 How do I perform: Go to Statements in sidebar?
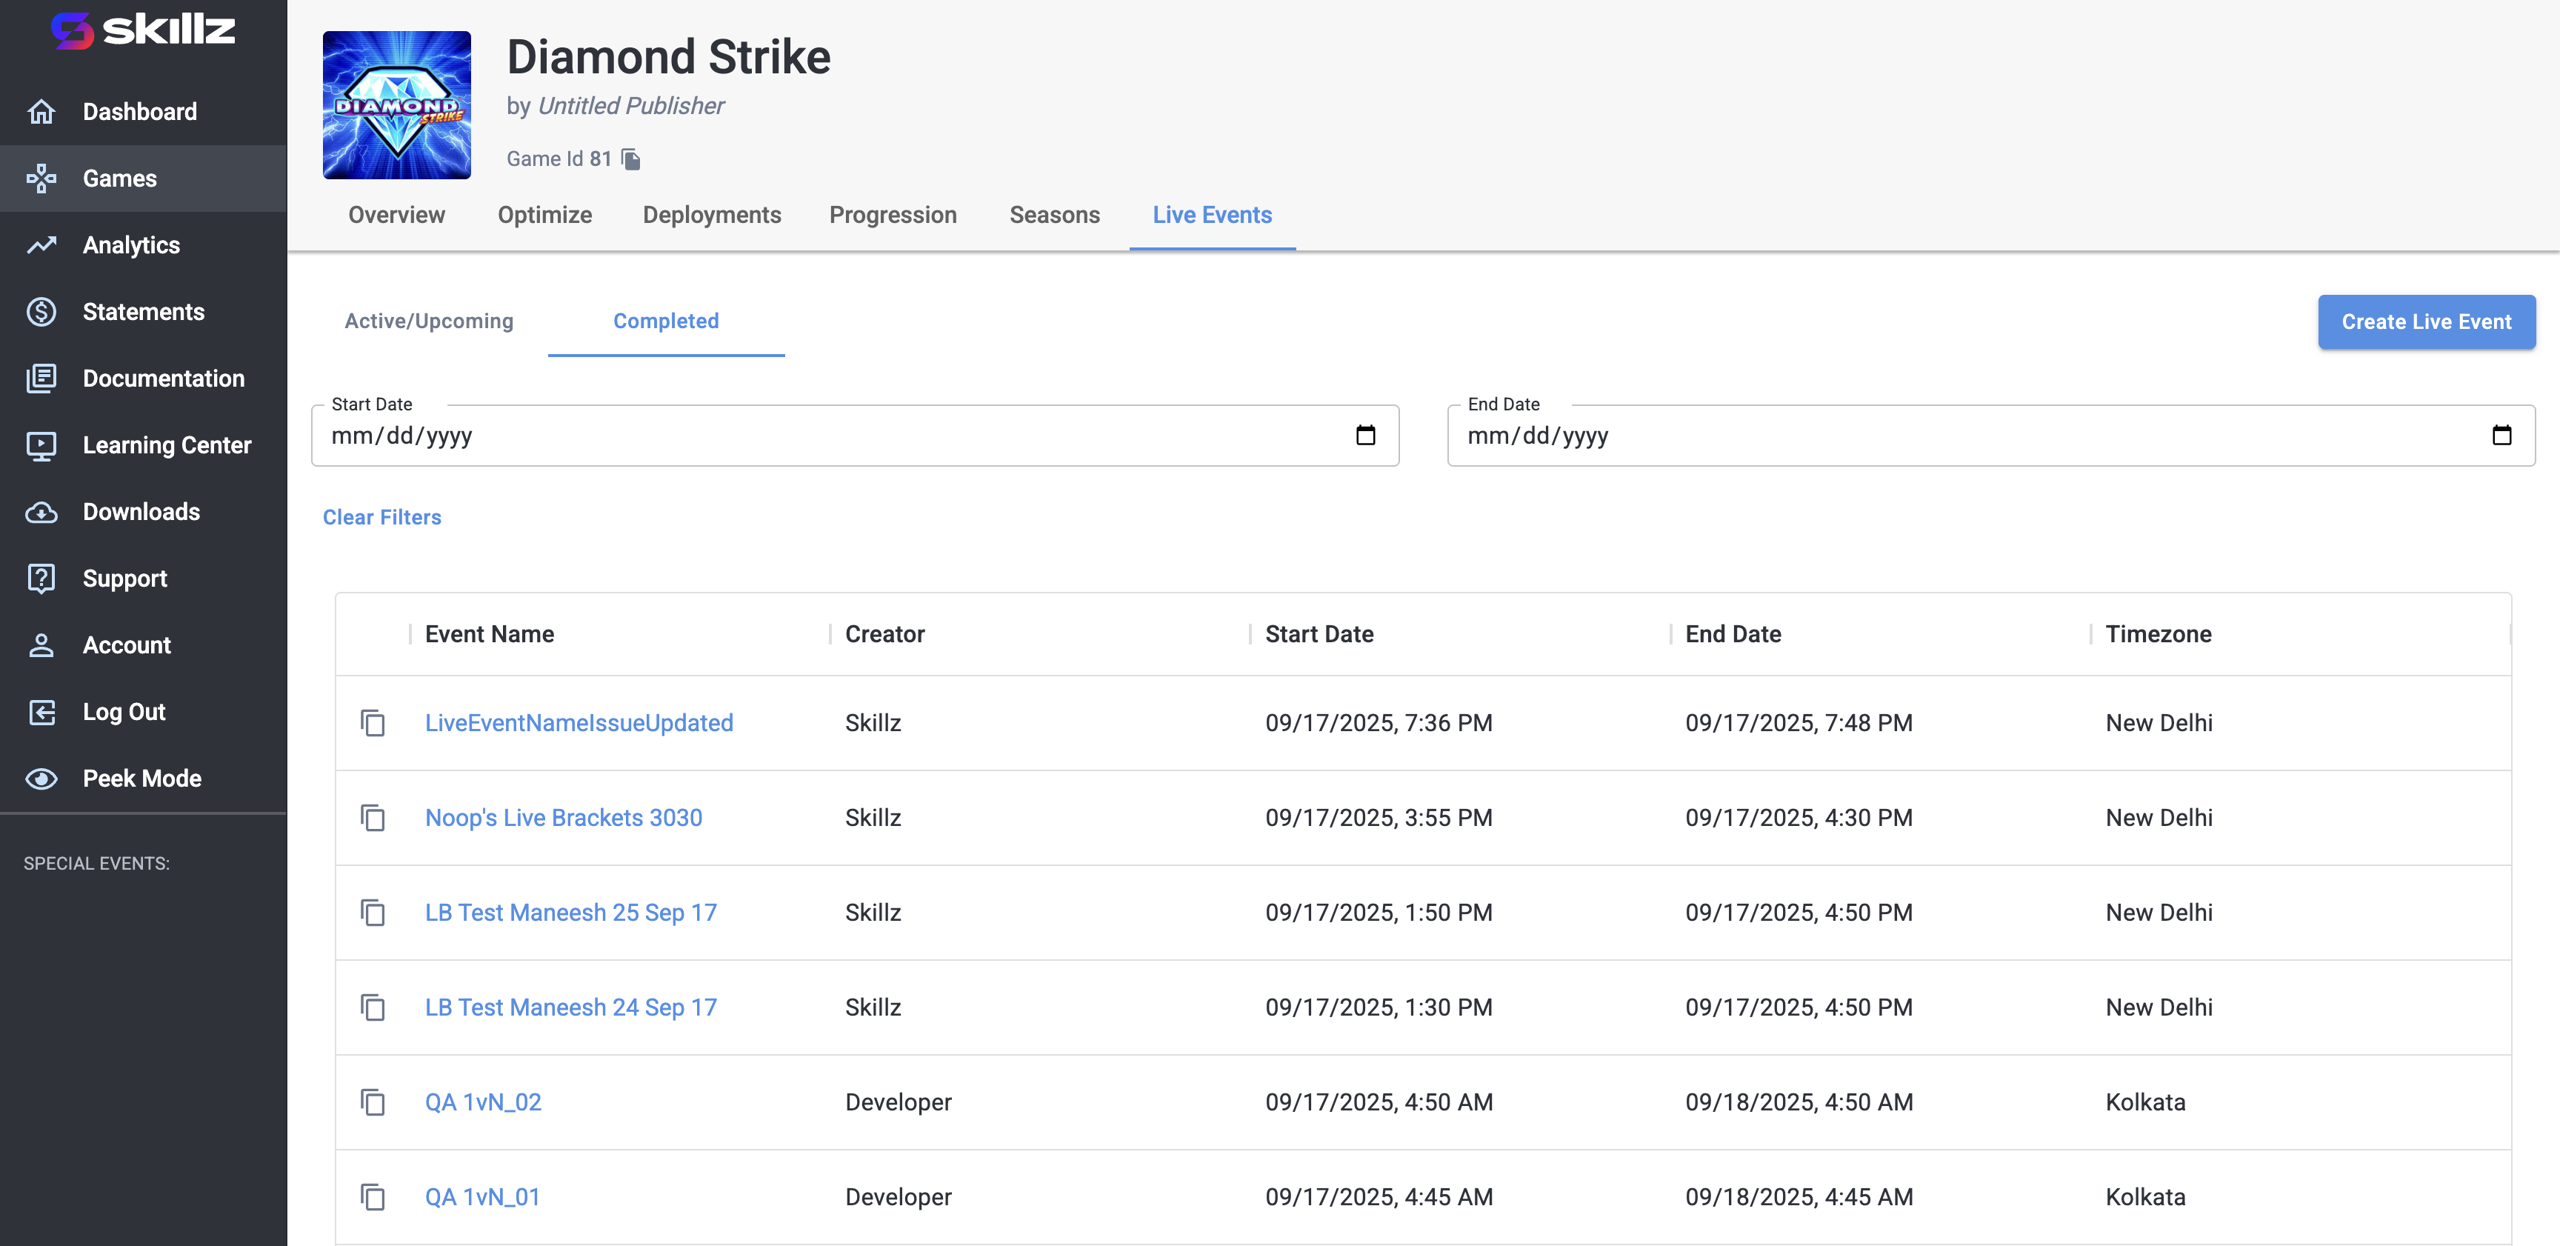[x=143, y=312]
